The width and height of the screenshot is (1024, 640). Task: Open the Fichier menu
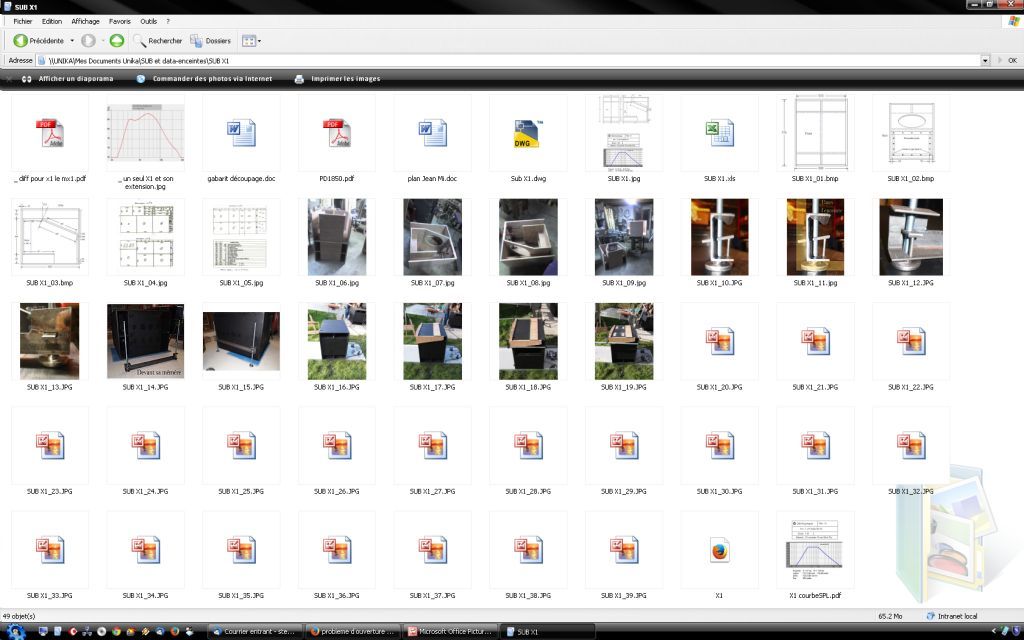point(22,22)
